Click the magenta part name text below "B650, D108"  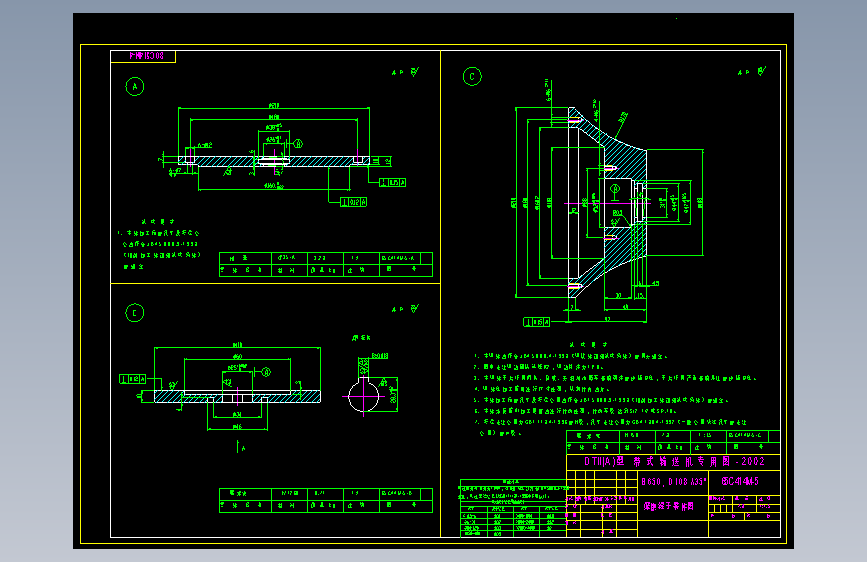pyautogui.click(x=668, y=506)
